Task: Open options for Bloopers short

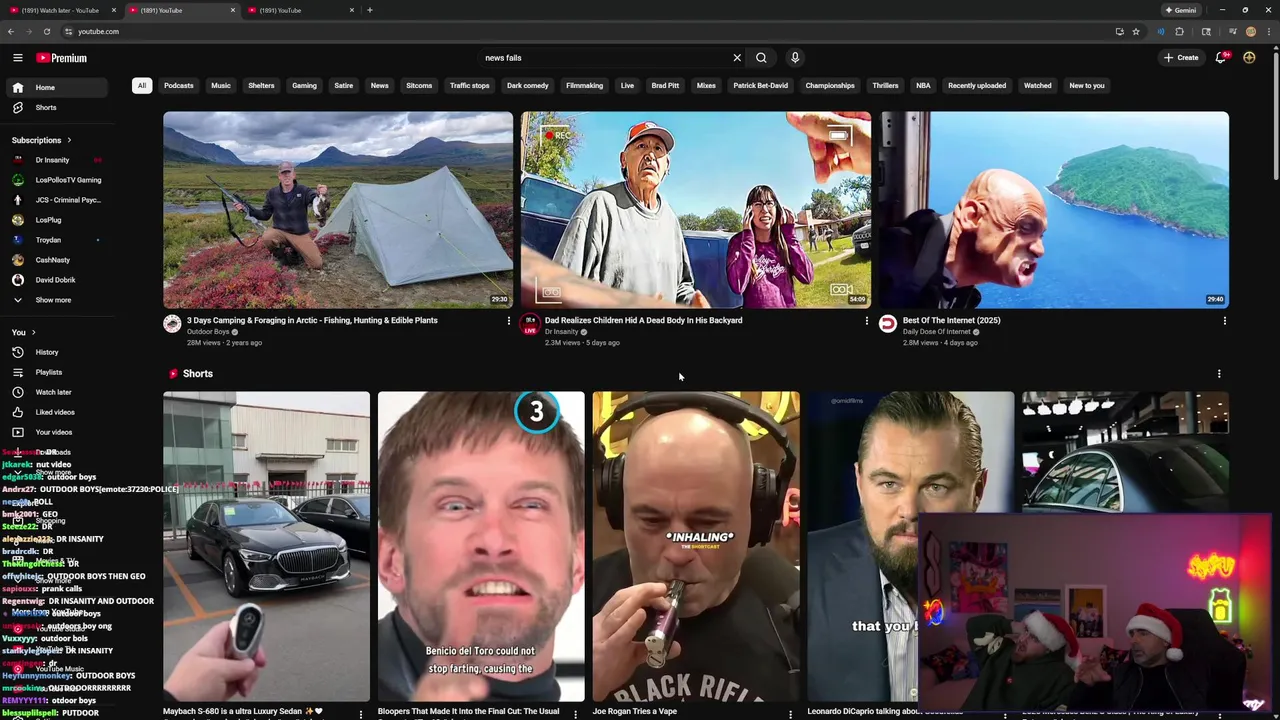Action: [575, 714]
